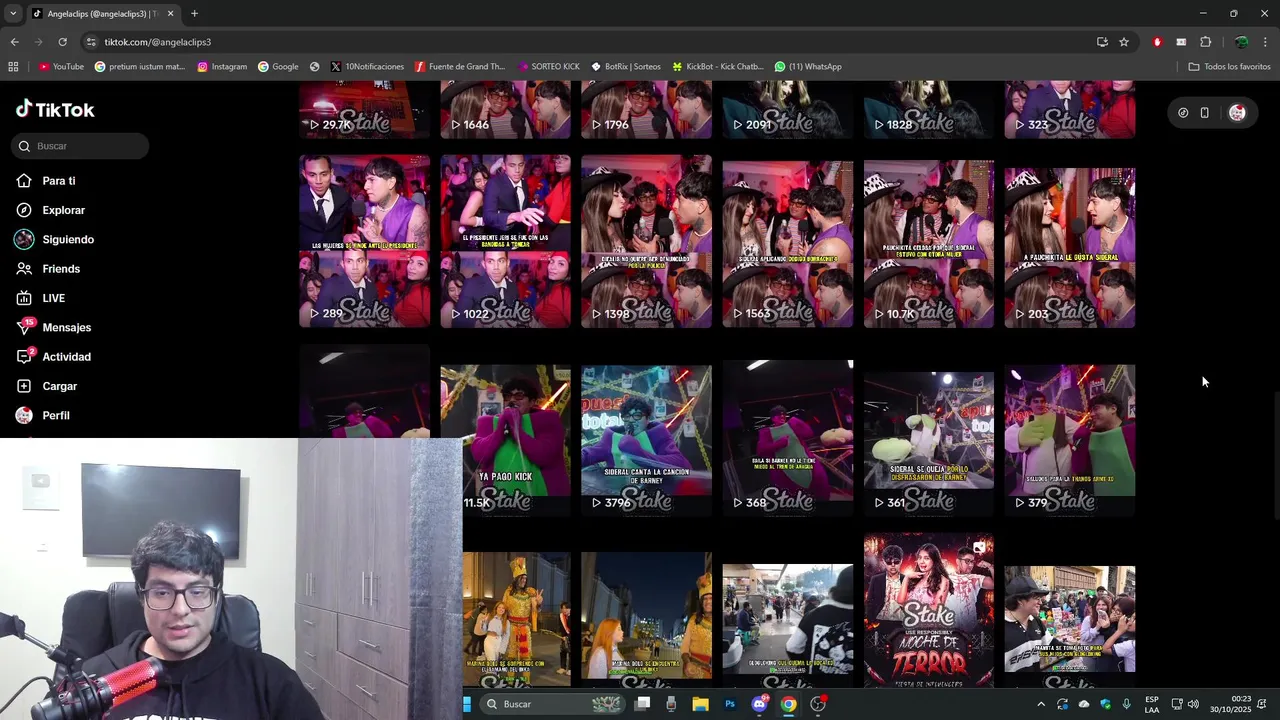Bookmark this page with star icon

point(1124,42)
